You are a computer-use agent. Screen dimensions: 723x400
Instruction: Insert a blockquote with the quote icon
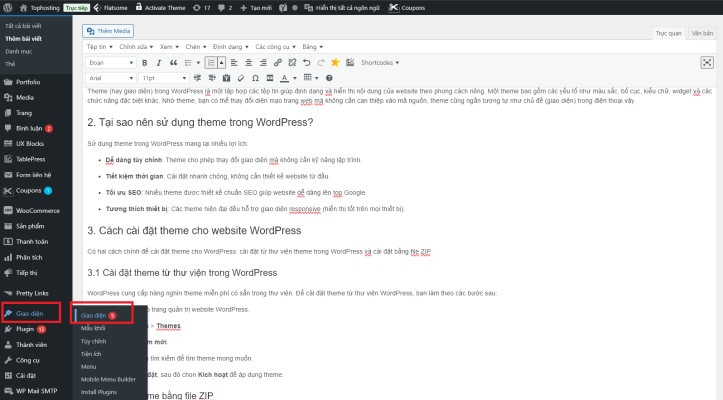click(173, 62)
